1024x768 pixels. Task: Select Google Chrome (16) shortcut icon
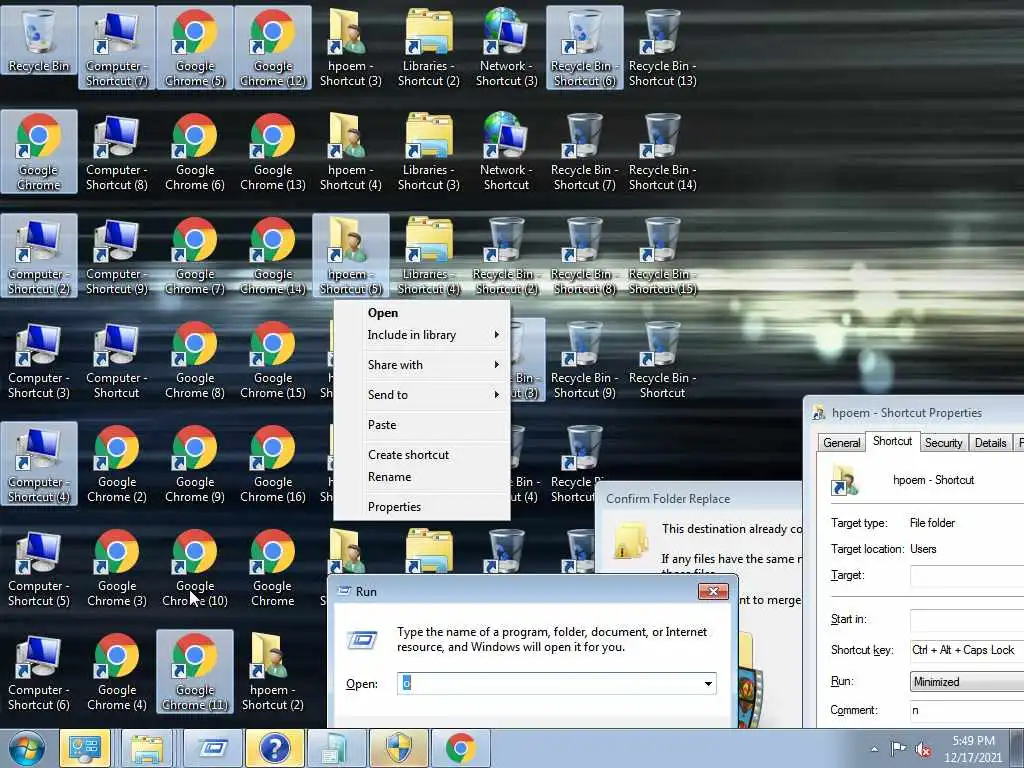pyautogui.click(x=273, y=464)
